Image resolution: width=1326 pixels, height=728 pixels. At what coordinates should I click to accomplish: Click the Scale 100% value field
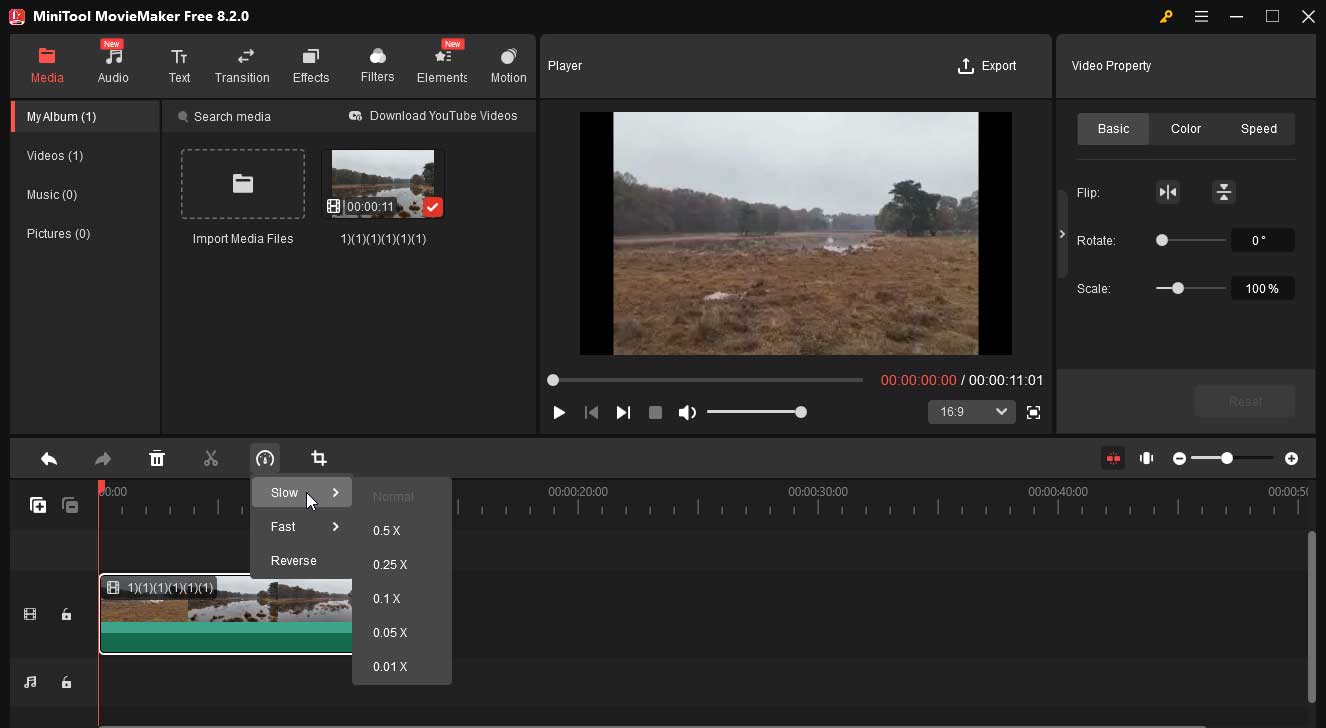(x=1262, y=288)
